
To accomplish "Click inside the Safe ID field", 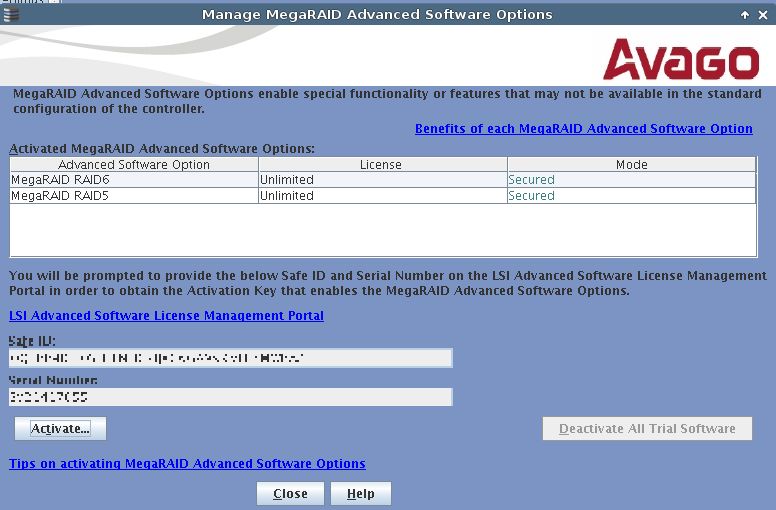I will 231,358.
